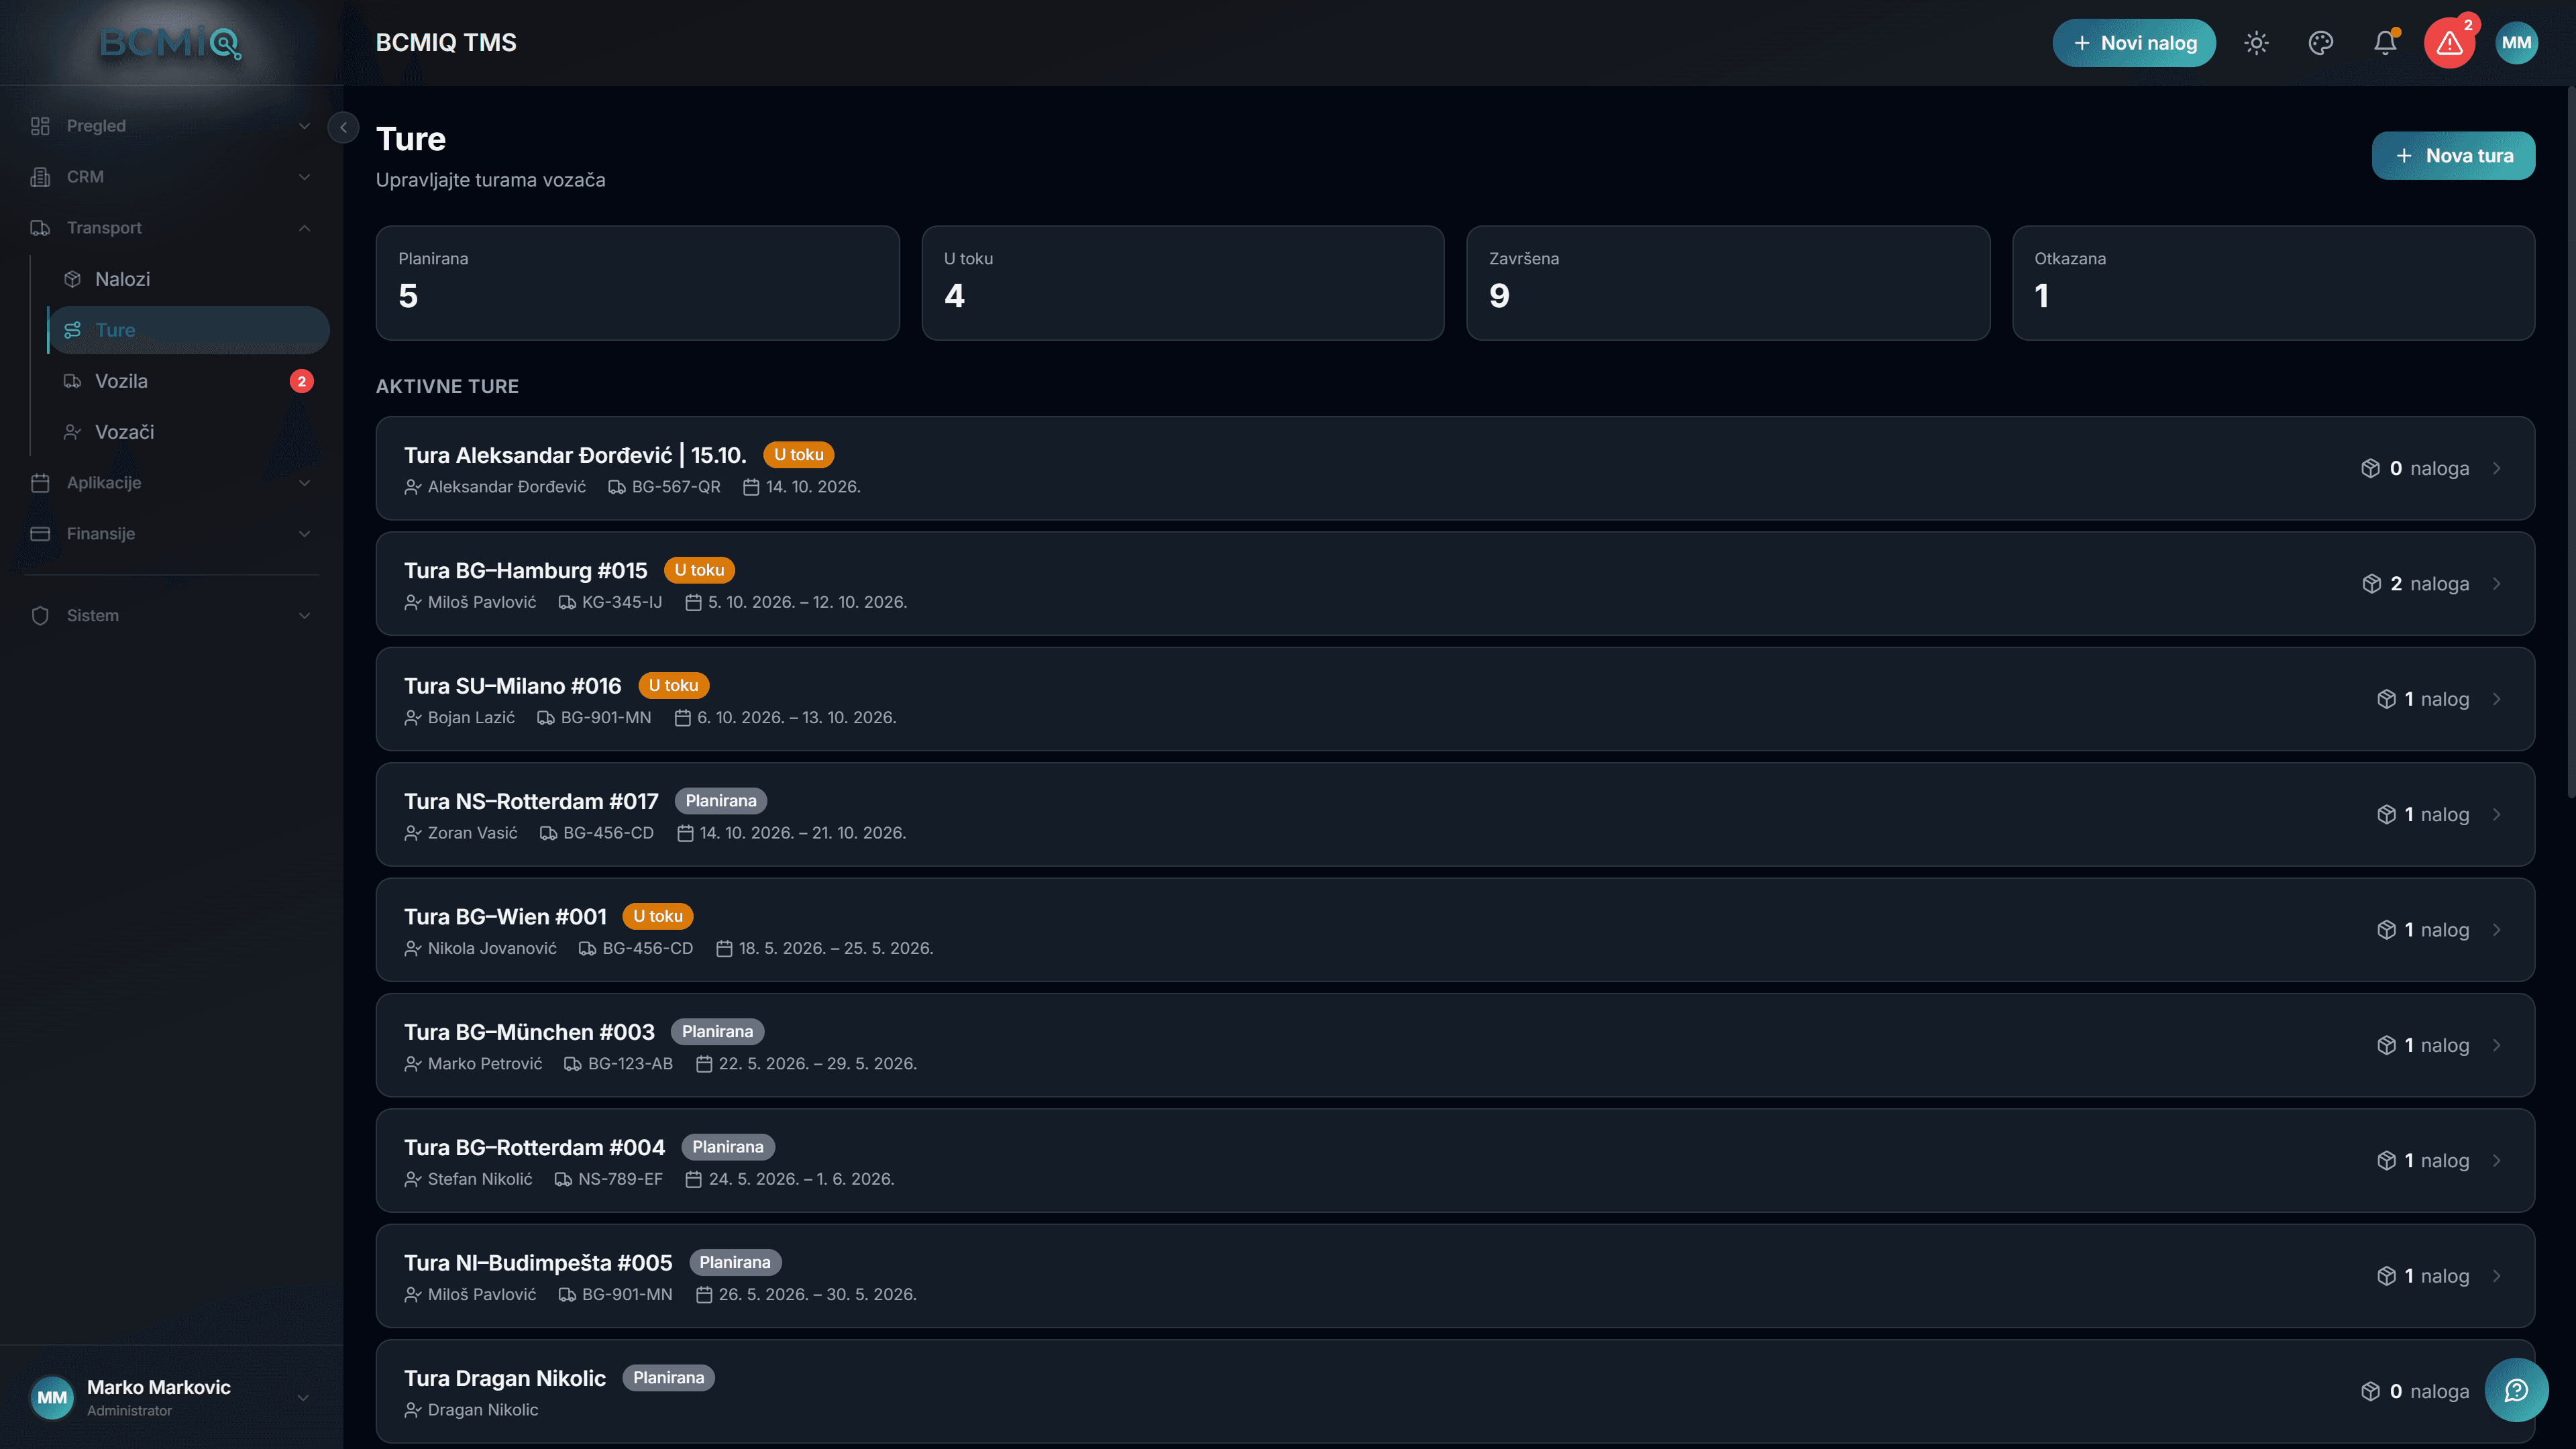Collapse the Transport section chevron
Image resolution: width=2576 pixels, height=1449 pixels.
pyautogui.click(x=304, y=228)
